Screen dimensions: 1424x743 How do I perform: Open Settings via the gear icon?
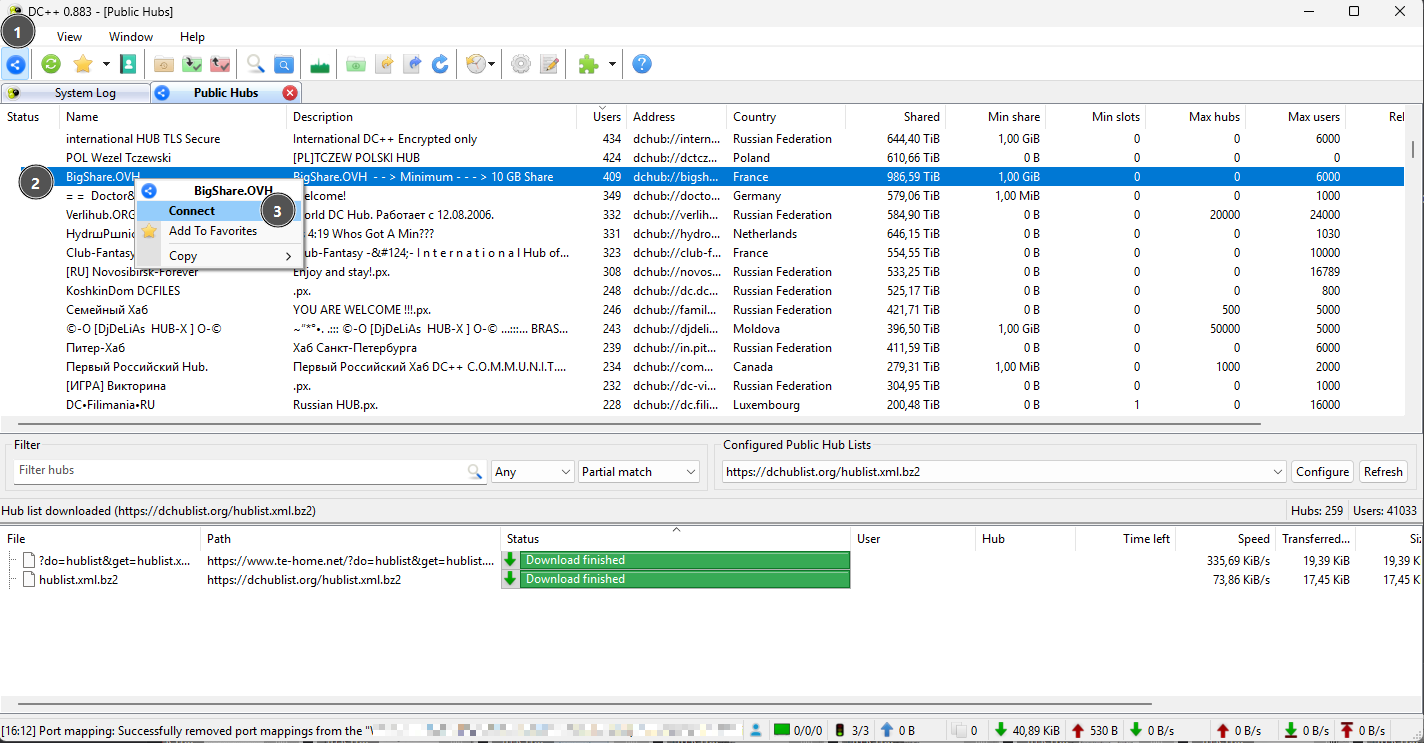(x=521, y=65)
